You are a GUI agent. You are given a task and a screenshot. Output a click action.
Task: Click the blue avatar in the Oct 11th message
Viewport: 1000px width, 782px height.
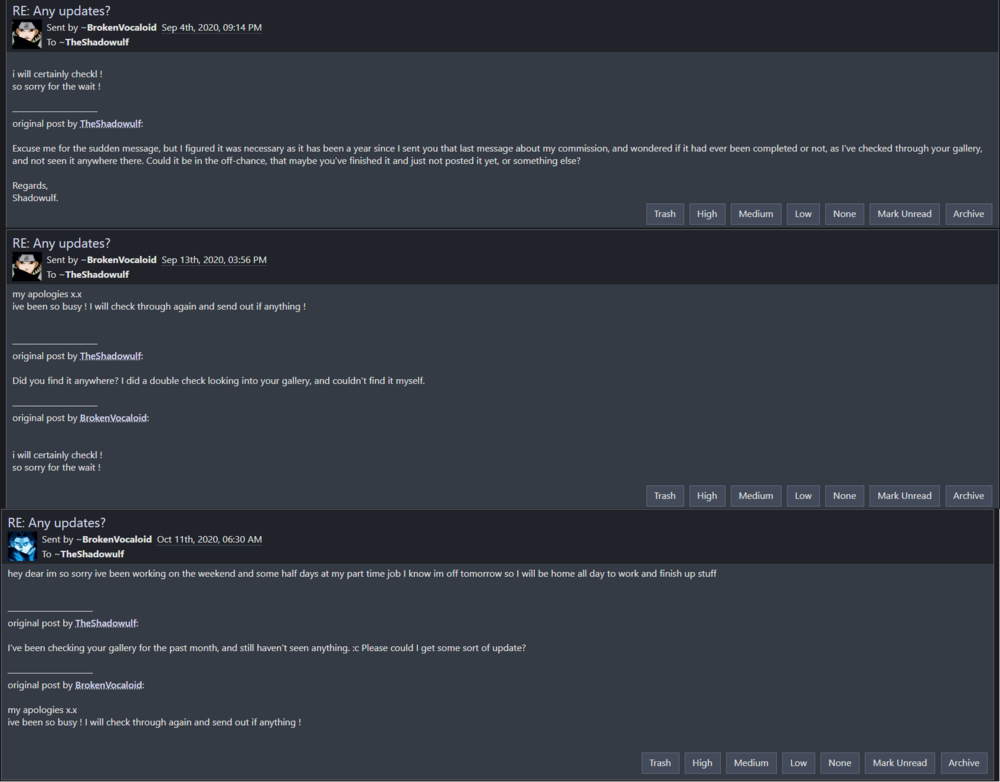coord(22,547)
